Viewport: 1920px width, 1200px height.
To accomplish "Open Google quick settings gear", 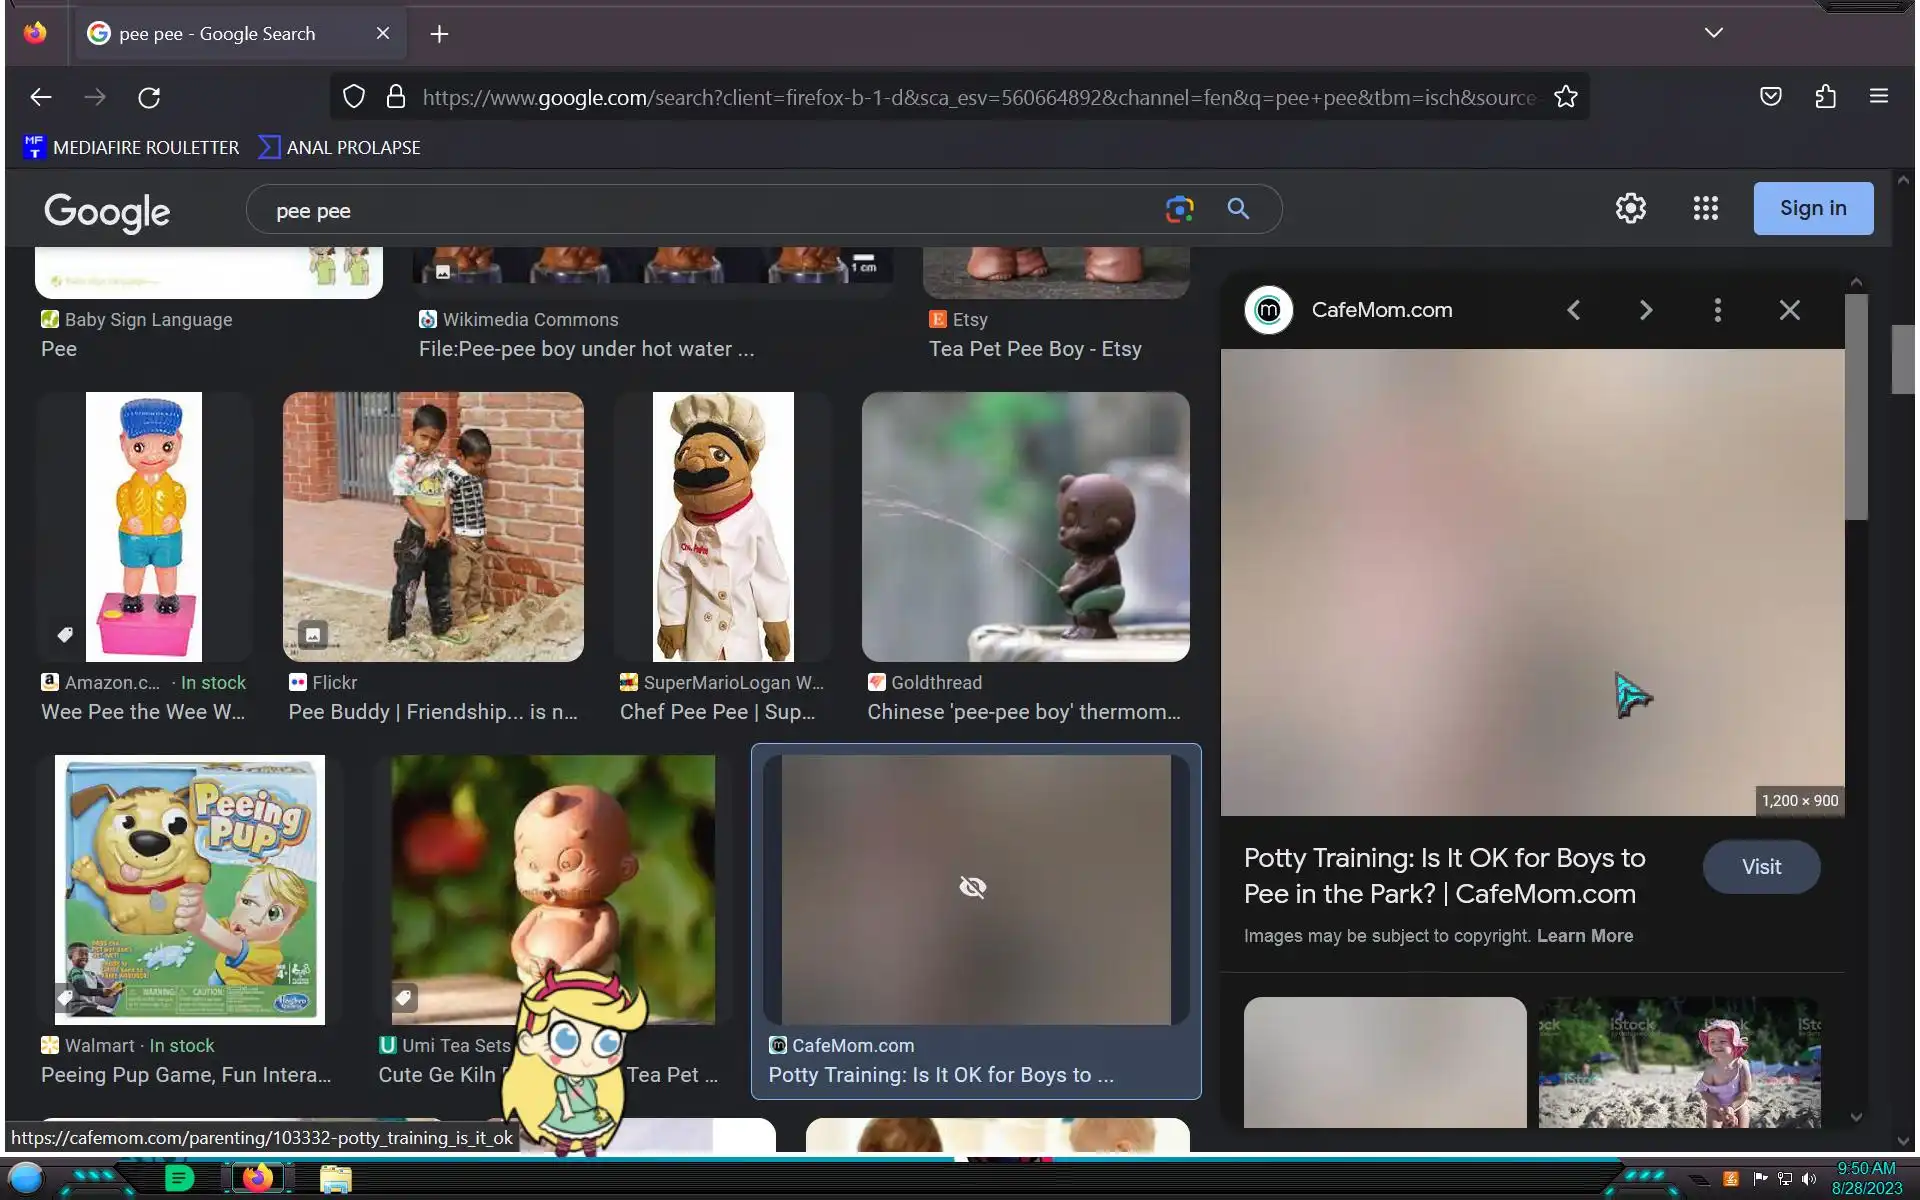I will 1630,208.
